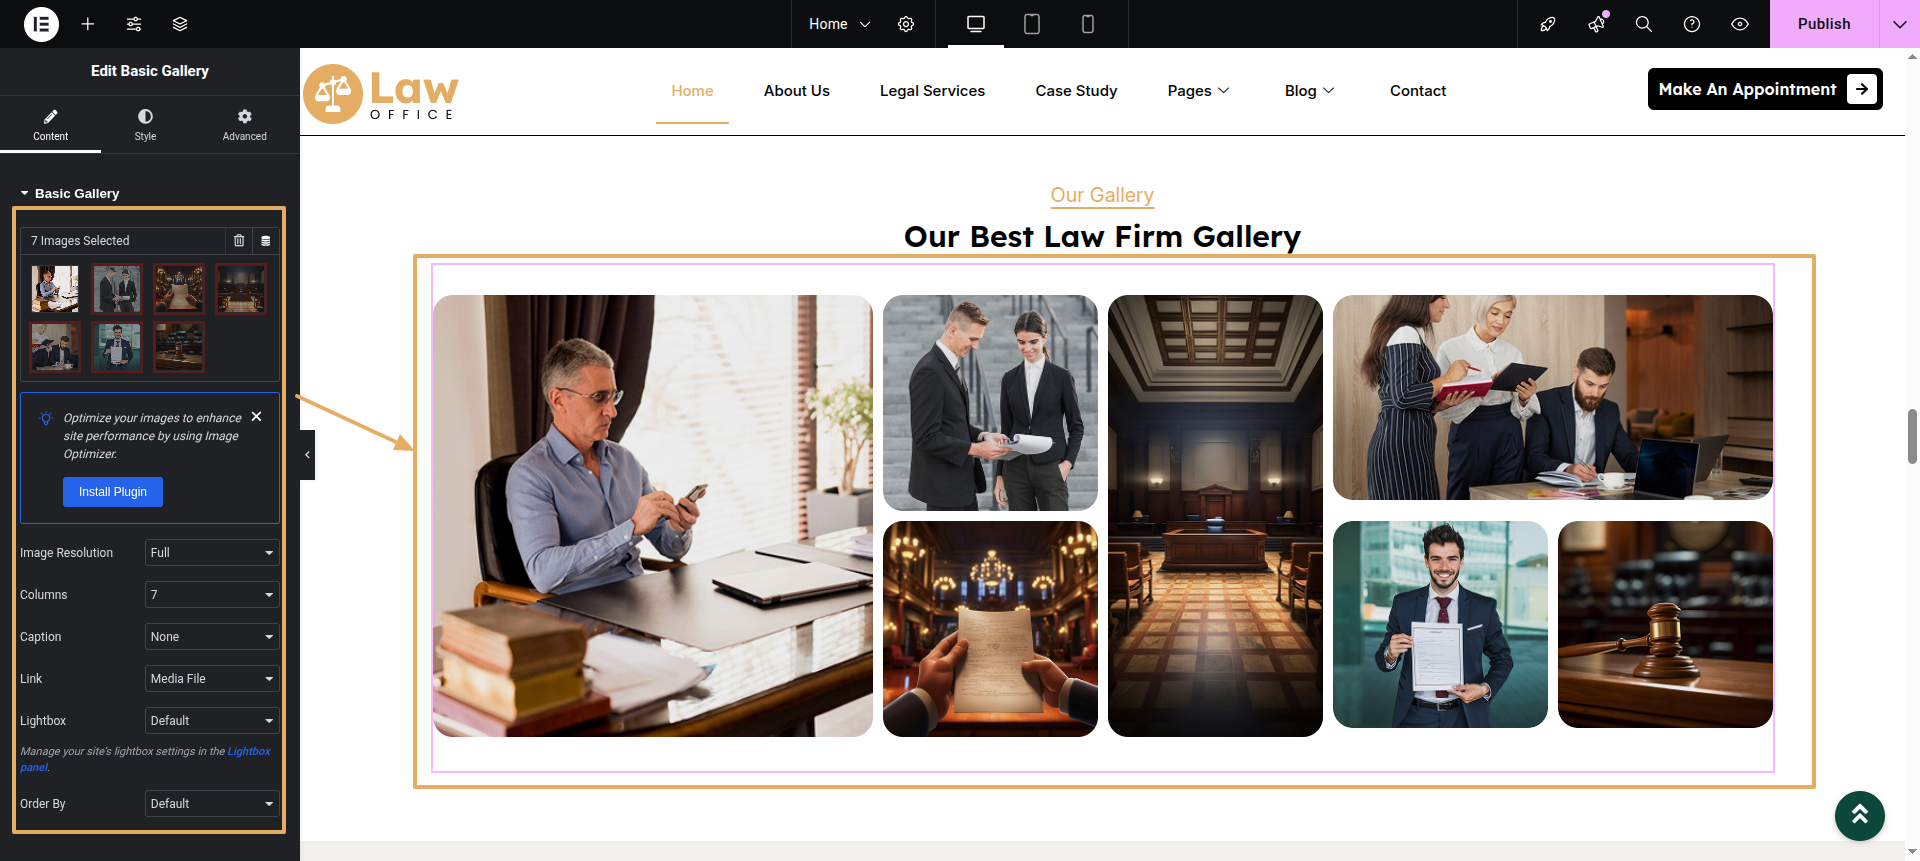Image resolution: width=1920 pixels, height=861 pixels.
Task: Open the Add Element plus icon
Action: pos(88,24)
